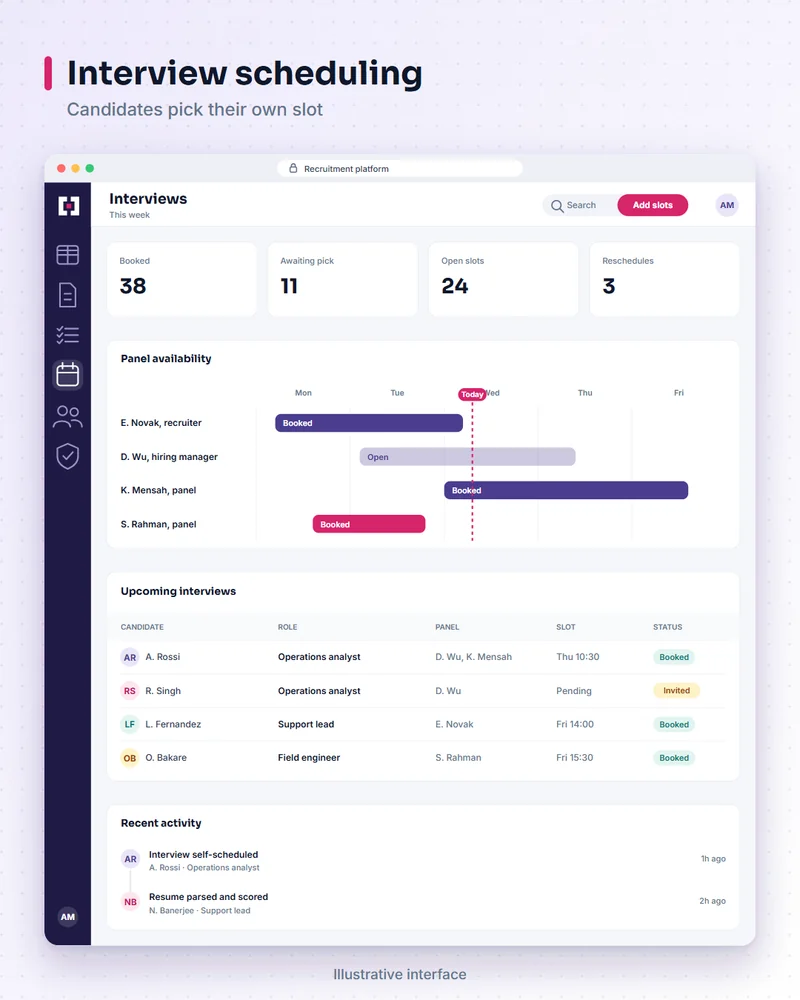Click 'Field engineer' role cell
800x1000 pixels.
coord(309,758)
